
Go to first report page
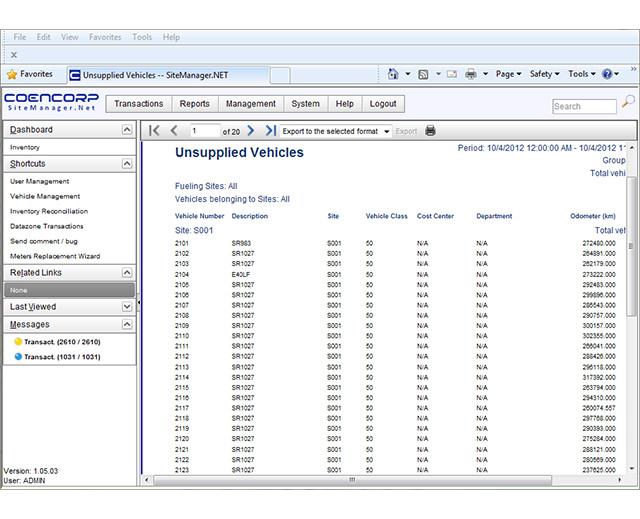pyautogui.click(x=154, y=130)
